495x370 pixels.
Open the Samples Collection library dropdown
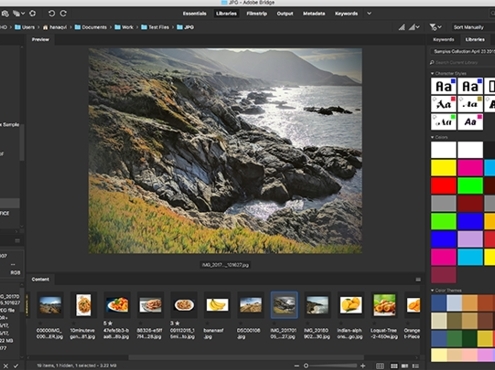click(x=463, y=52)
